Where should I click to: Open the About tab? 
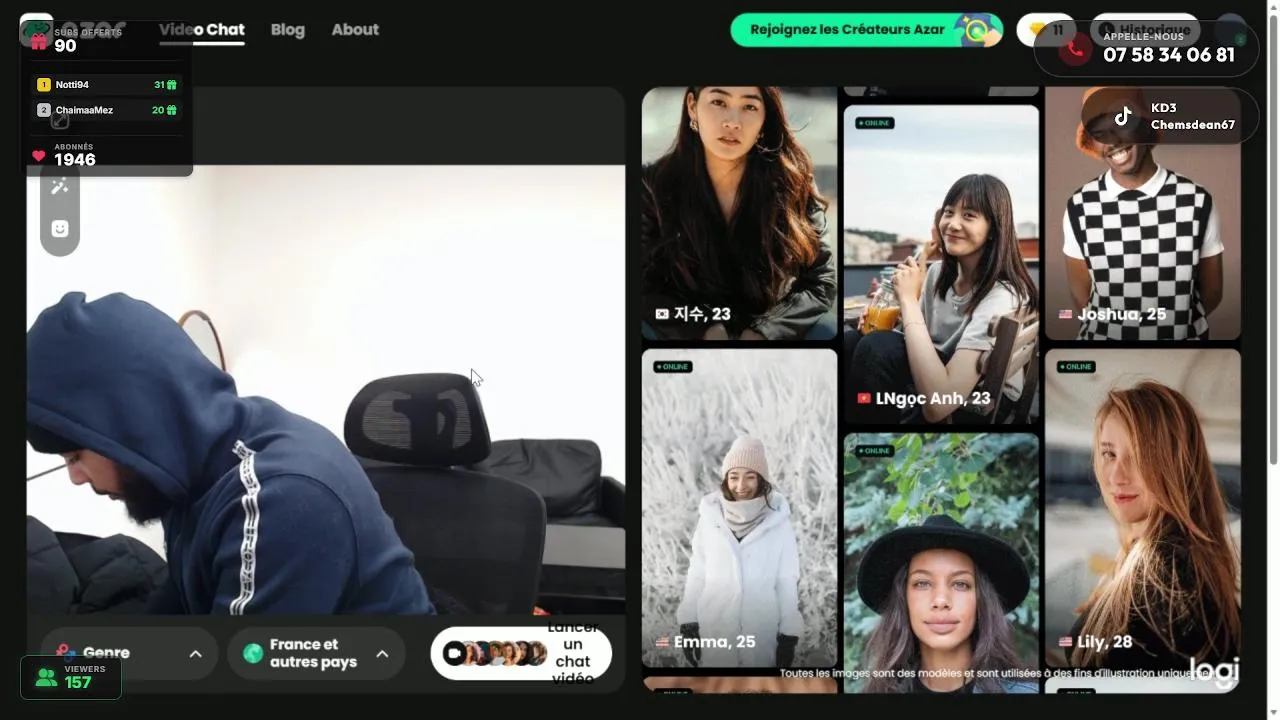355,30
